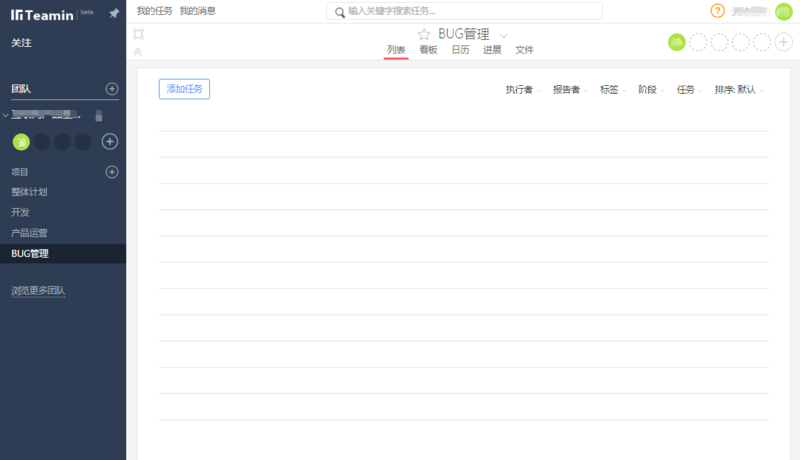The width and height of the screenshot is (800, 460).
Task: Add a project member with plus circle
Action: [784, 42]
